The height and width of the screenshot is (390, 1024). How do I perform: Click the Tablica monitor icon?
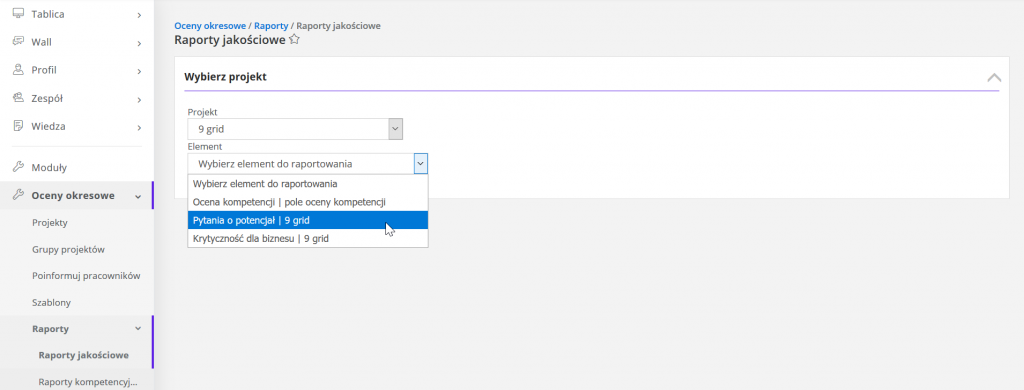point(18,14)
